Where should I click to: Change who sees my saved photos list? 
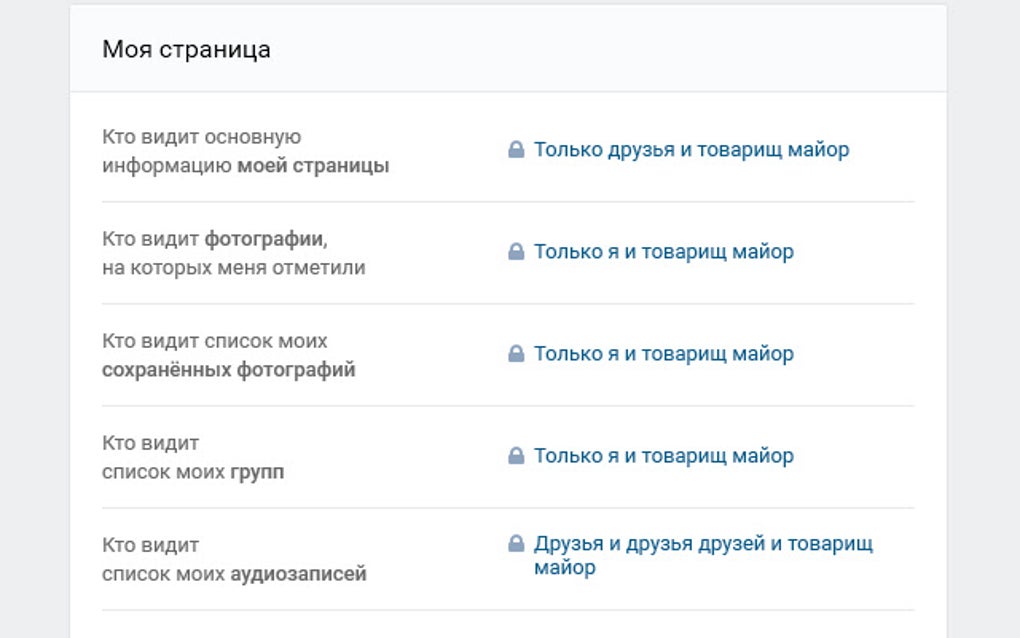tap(663, 354)
